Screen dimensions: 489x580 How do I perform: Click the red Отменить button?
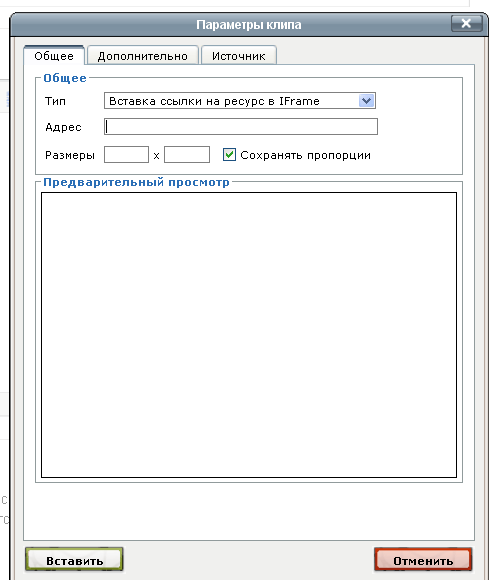pos(423,560)
